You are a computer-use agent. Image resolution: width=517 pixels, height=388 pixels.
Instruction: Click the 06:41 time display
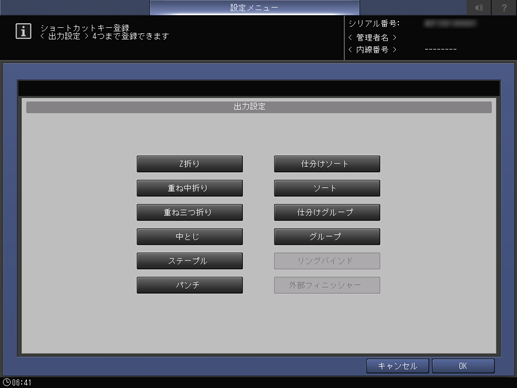(22, 382)
